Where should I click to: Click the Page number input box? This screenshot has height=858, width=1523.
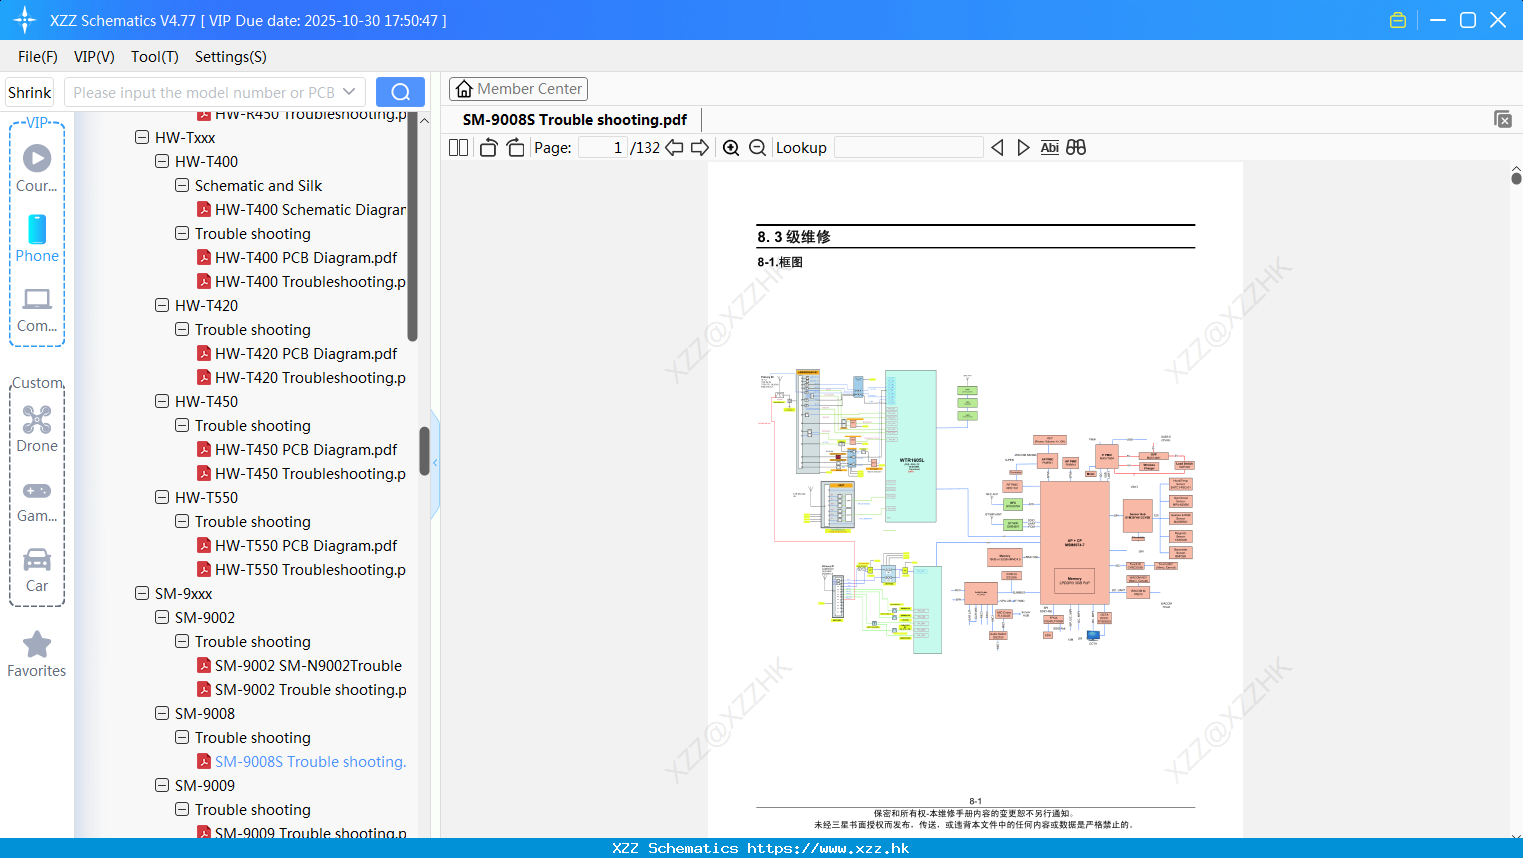pos(603,148)
